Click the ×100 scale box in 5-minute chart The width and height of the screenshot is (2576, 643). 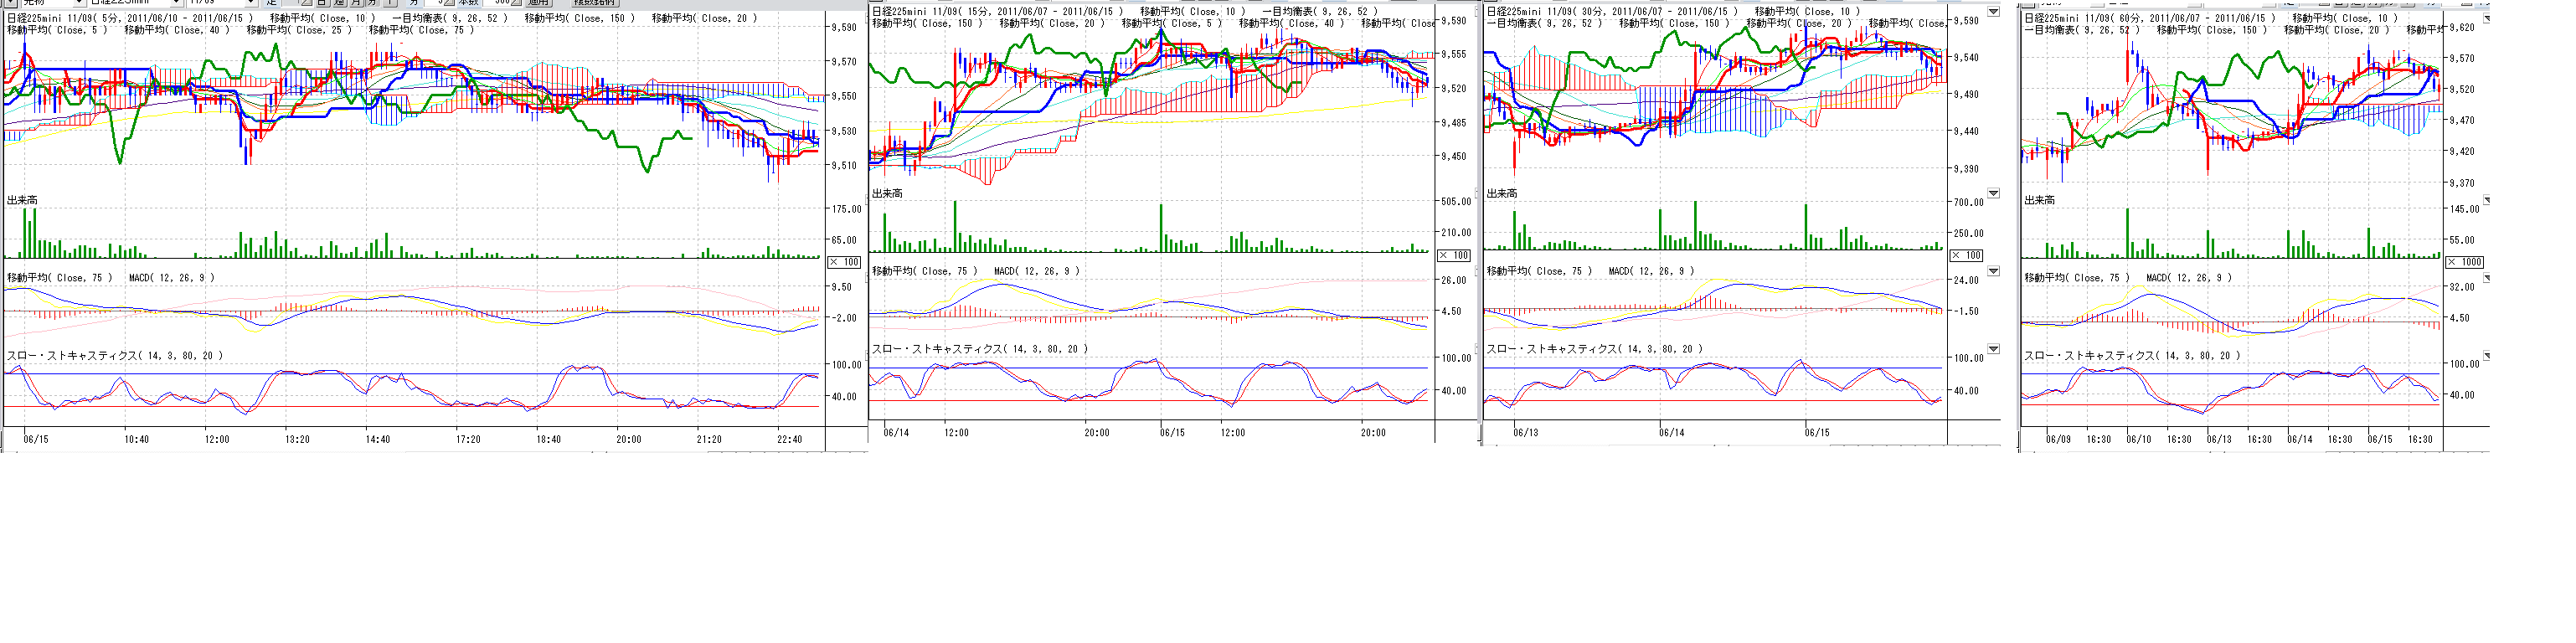point(845,262)
